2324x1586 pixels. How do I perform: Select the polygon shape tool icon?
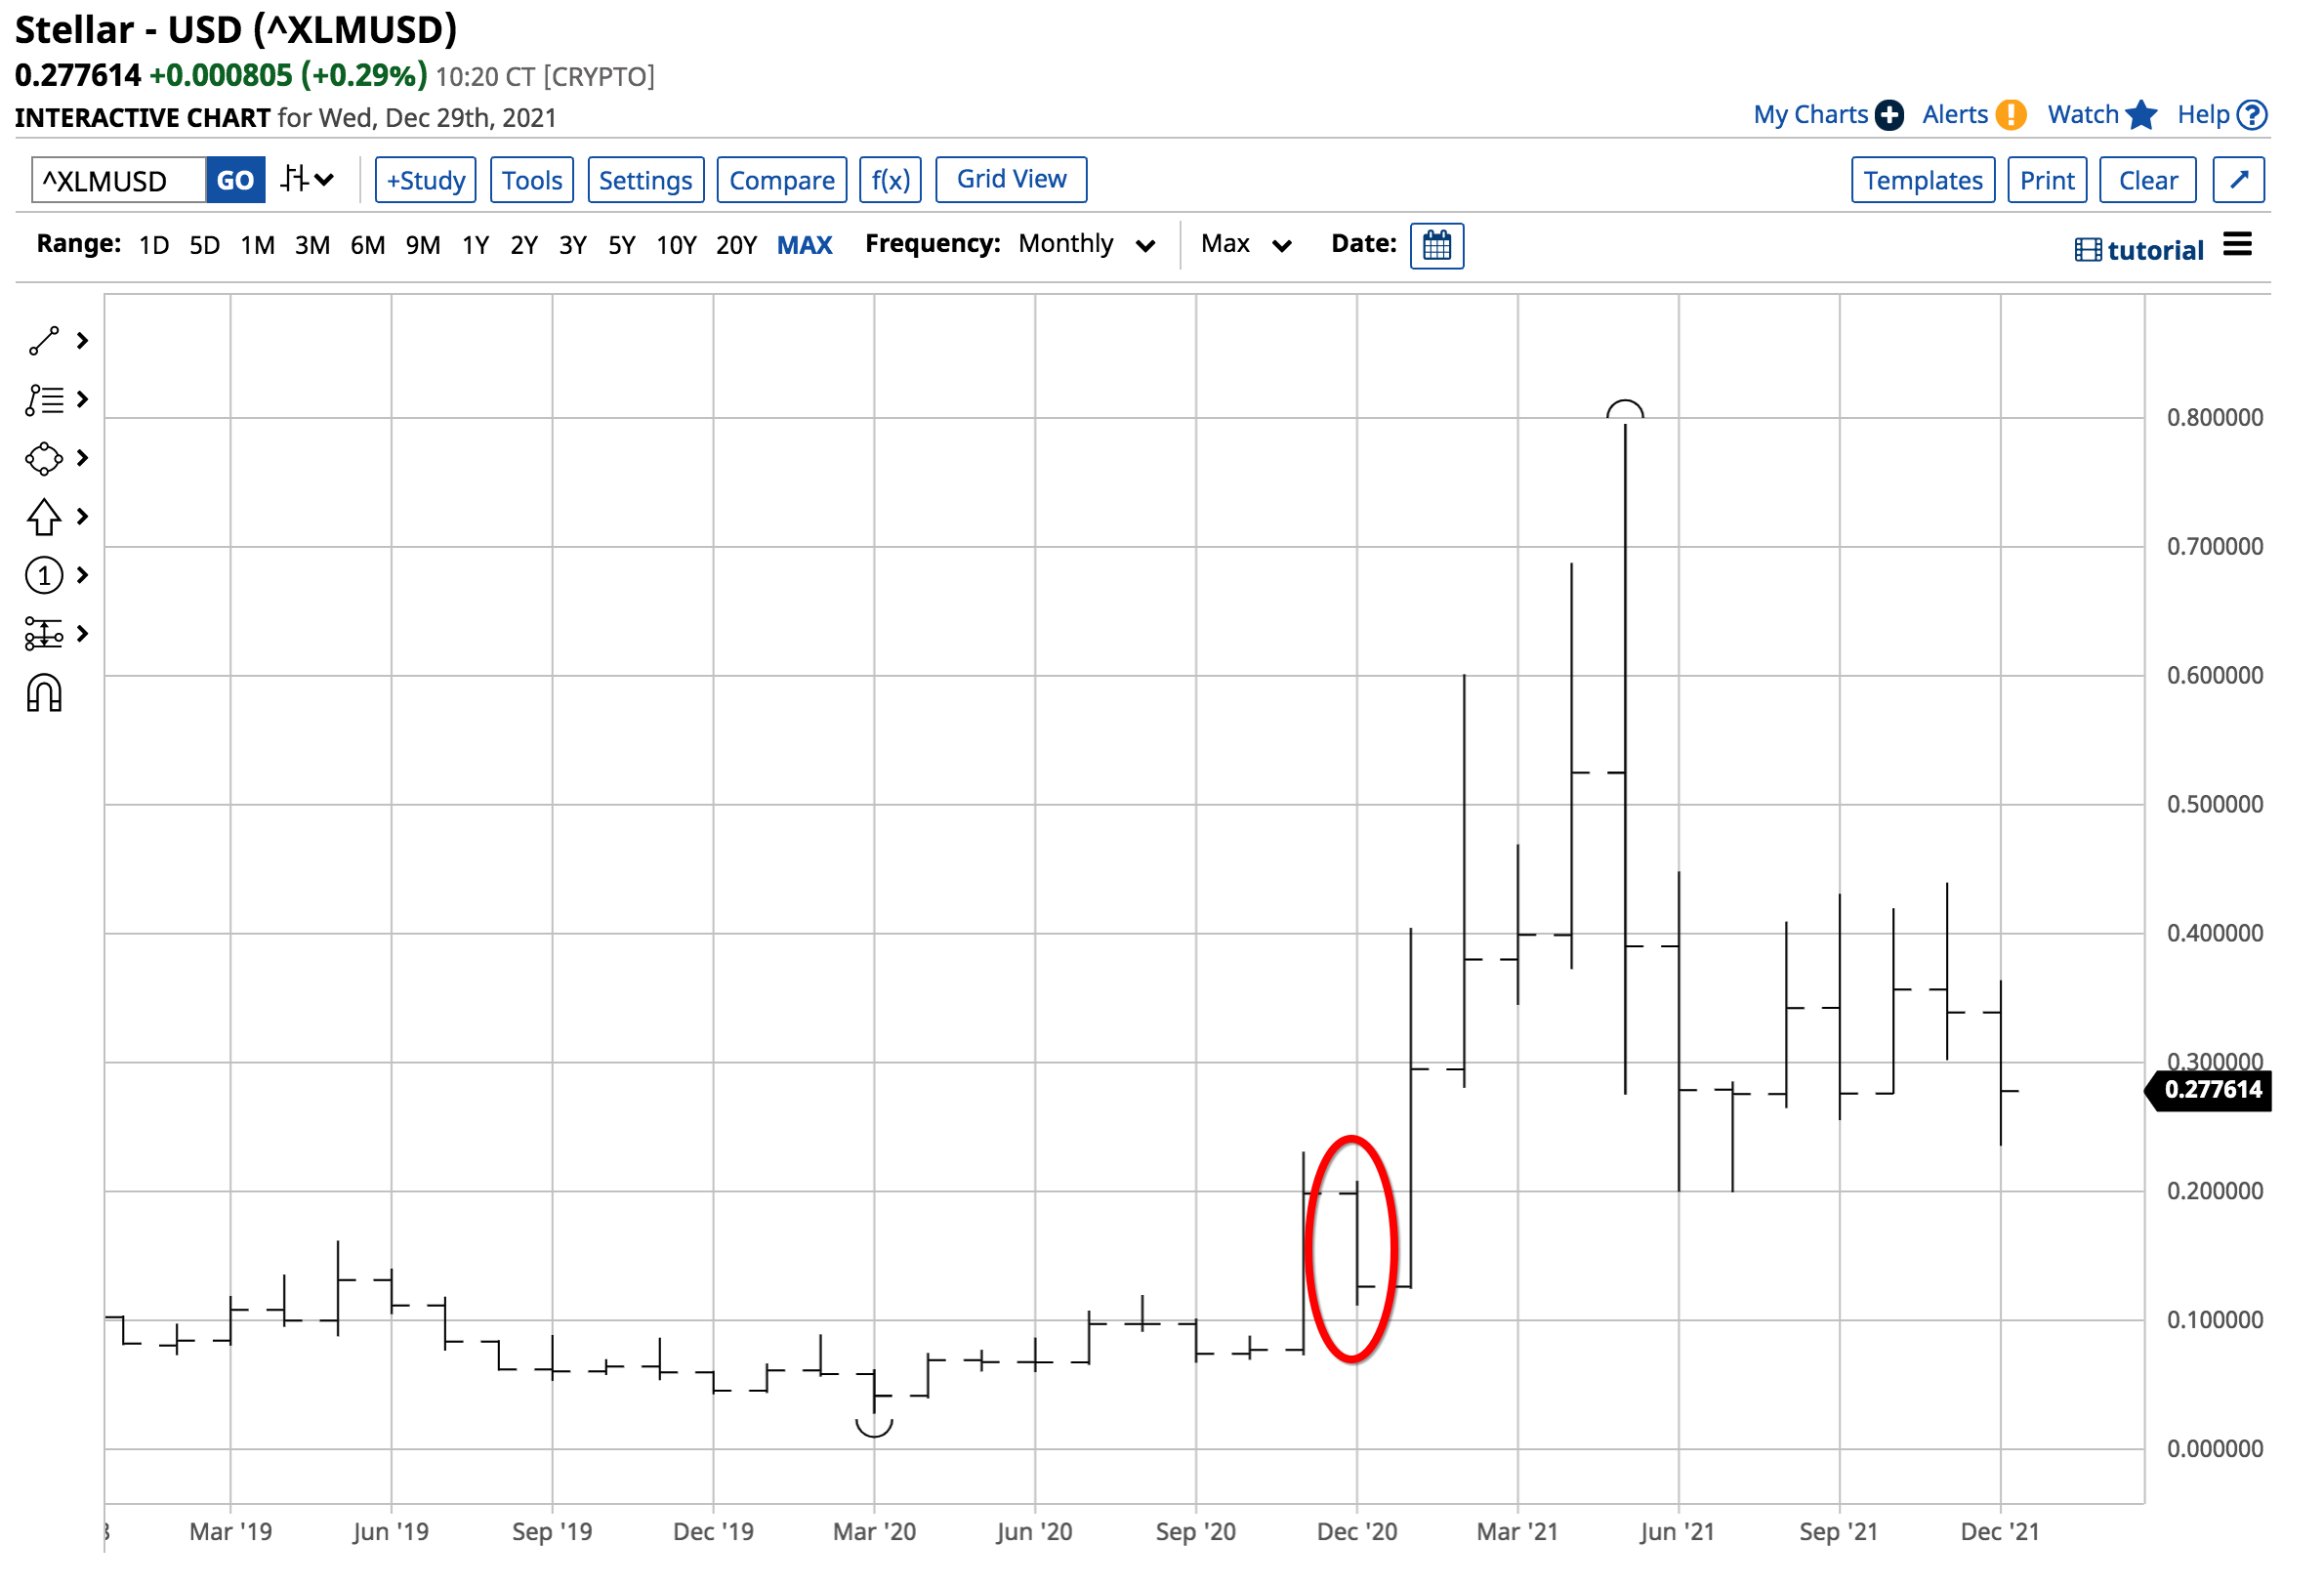point(44,459)
